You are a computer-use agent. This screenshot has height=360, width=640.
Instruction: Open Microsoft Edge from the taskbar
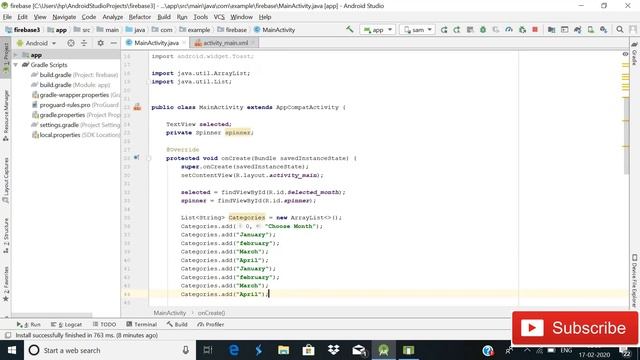point(233,350)
